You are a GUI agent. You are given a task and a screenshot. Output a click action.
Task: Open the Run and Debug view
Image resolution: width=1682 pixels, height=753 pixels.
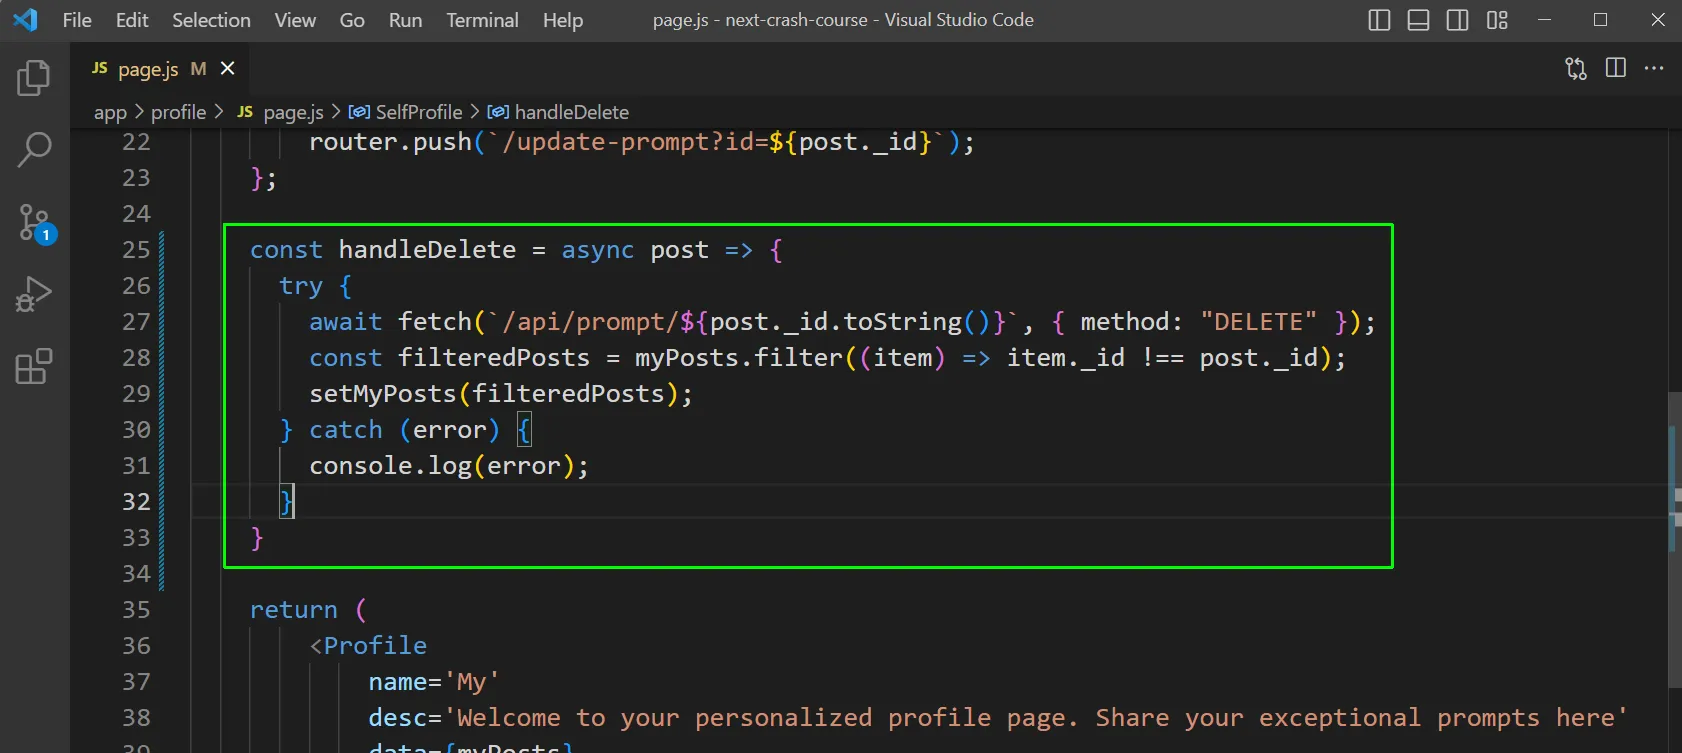click(x=34, y=294)
